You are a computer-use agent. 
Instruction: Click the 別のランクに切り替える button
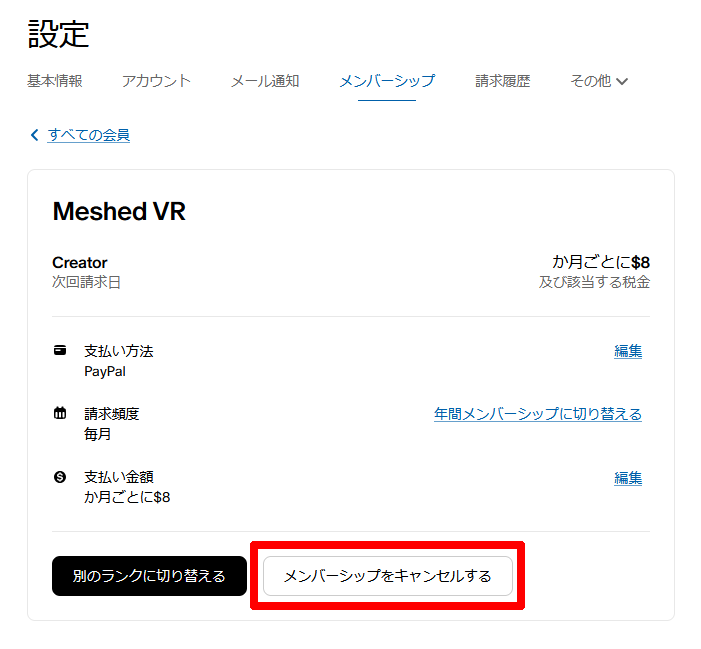point(149,576)
